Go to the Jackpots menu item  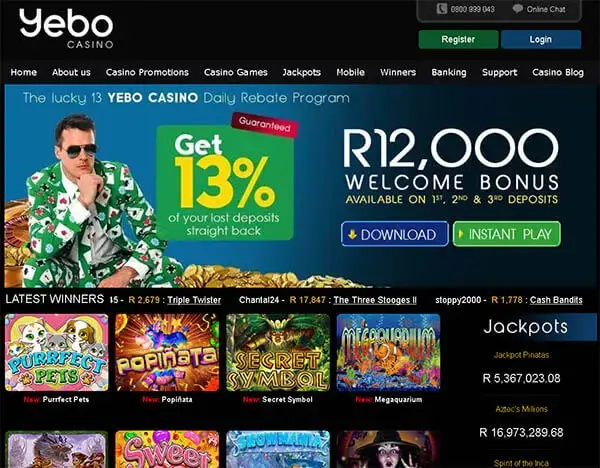(x=302, y=72)
